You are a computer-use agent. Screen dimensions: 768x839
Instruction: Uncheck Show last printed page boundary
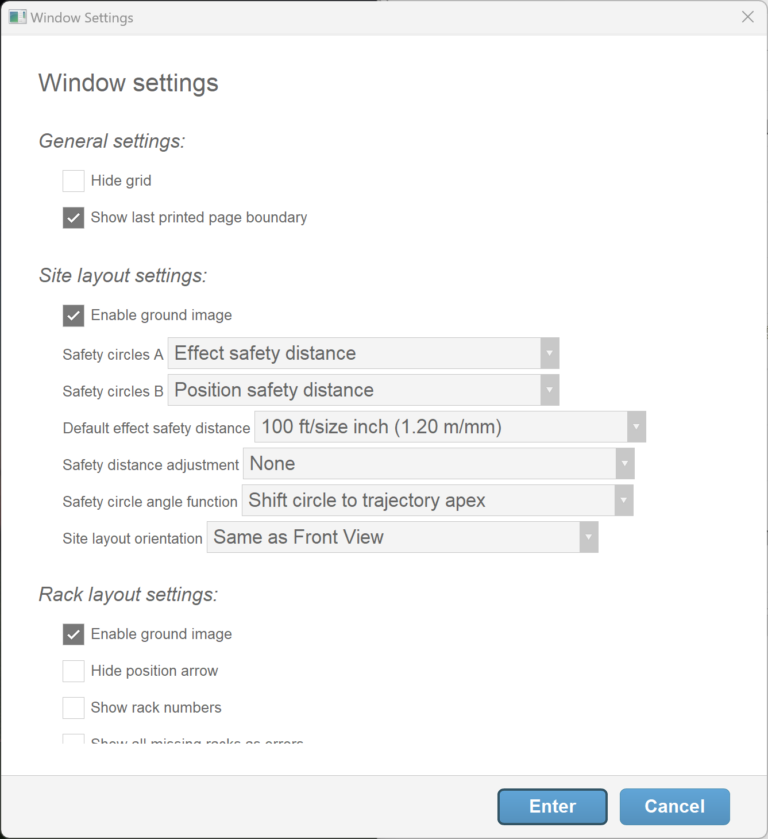coord(73,217)
